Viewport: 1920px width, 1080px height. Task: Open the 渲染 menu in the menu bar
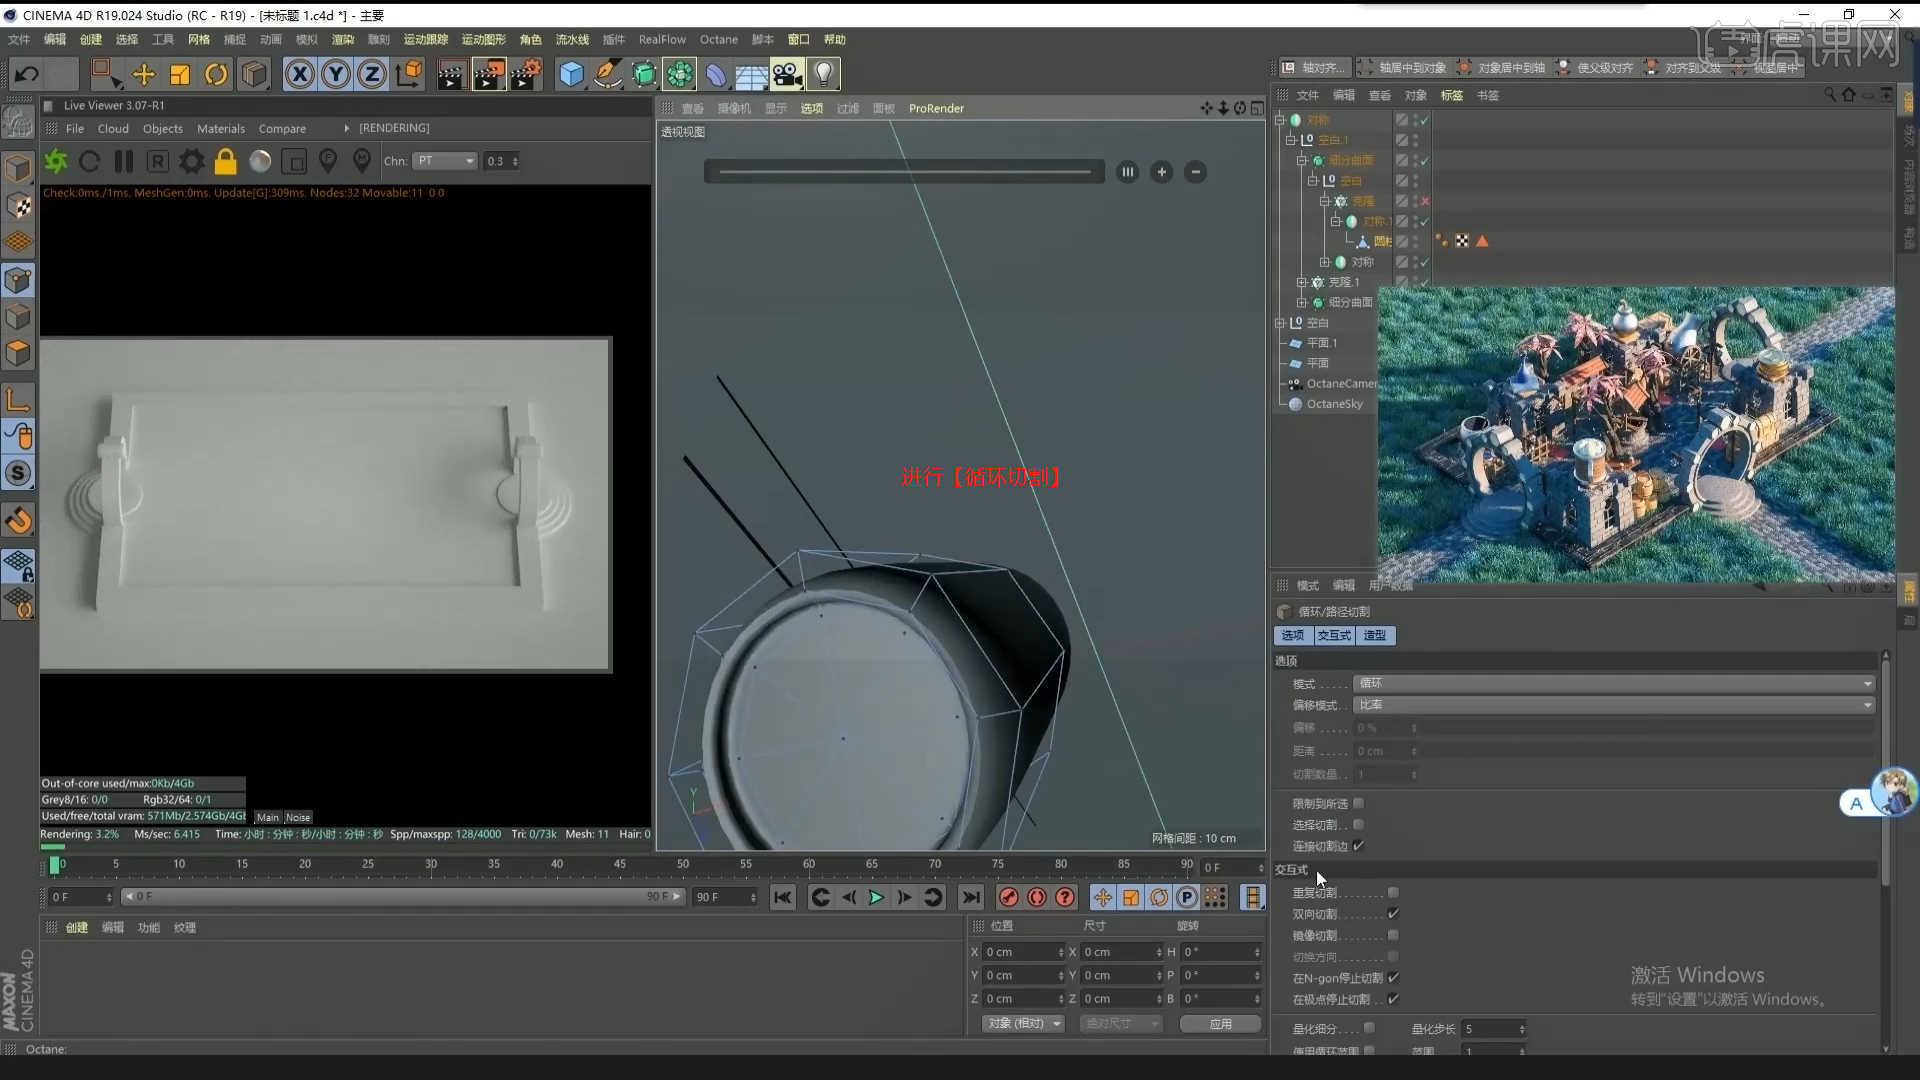[x=342, y=39]
